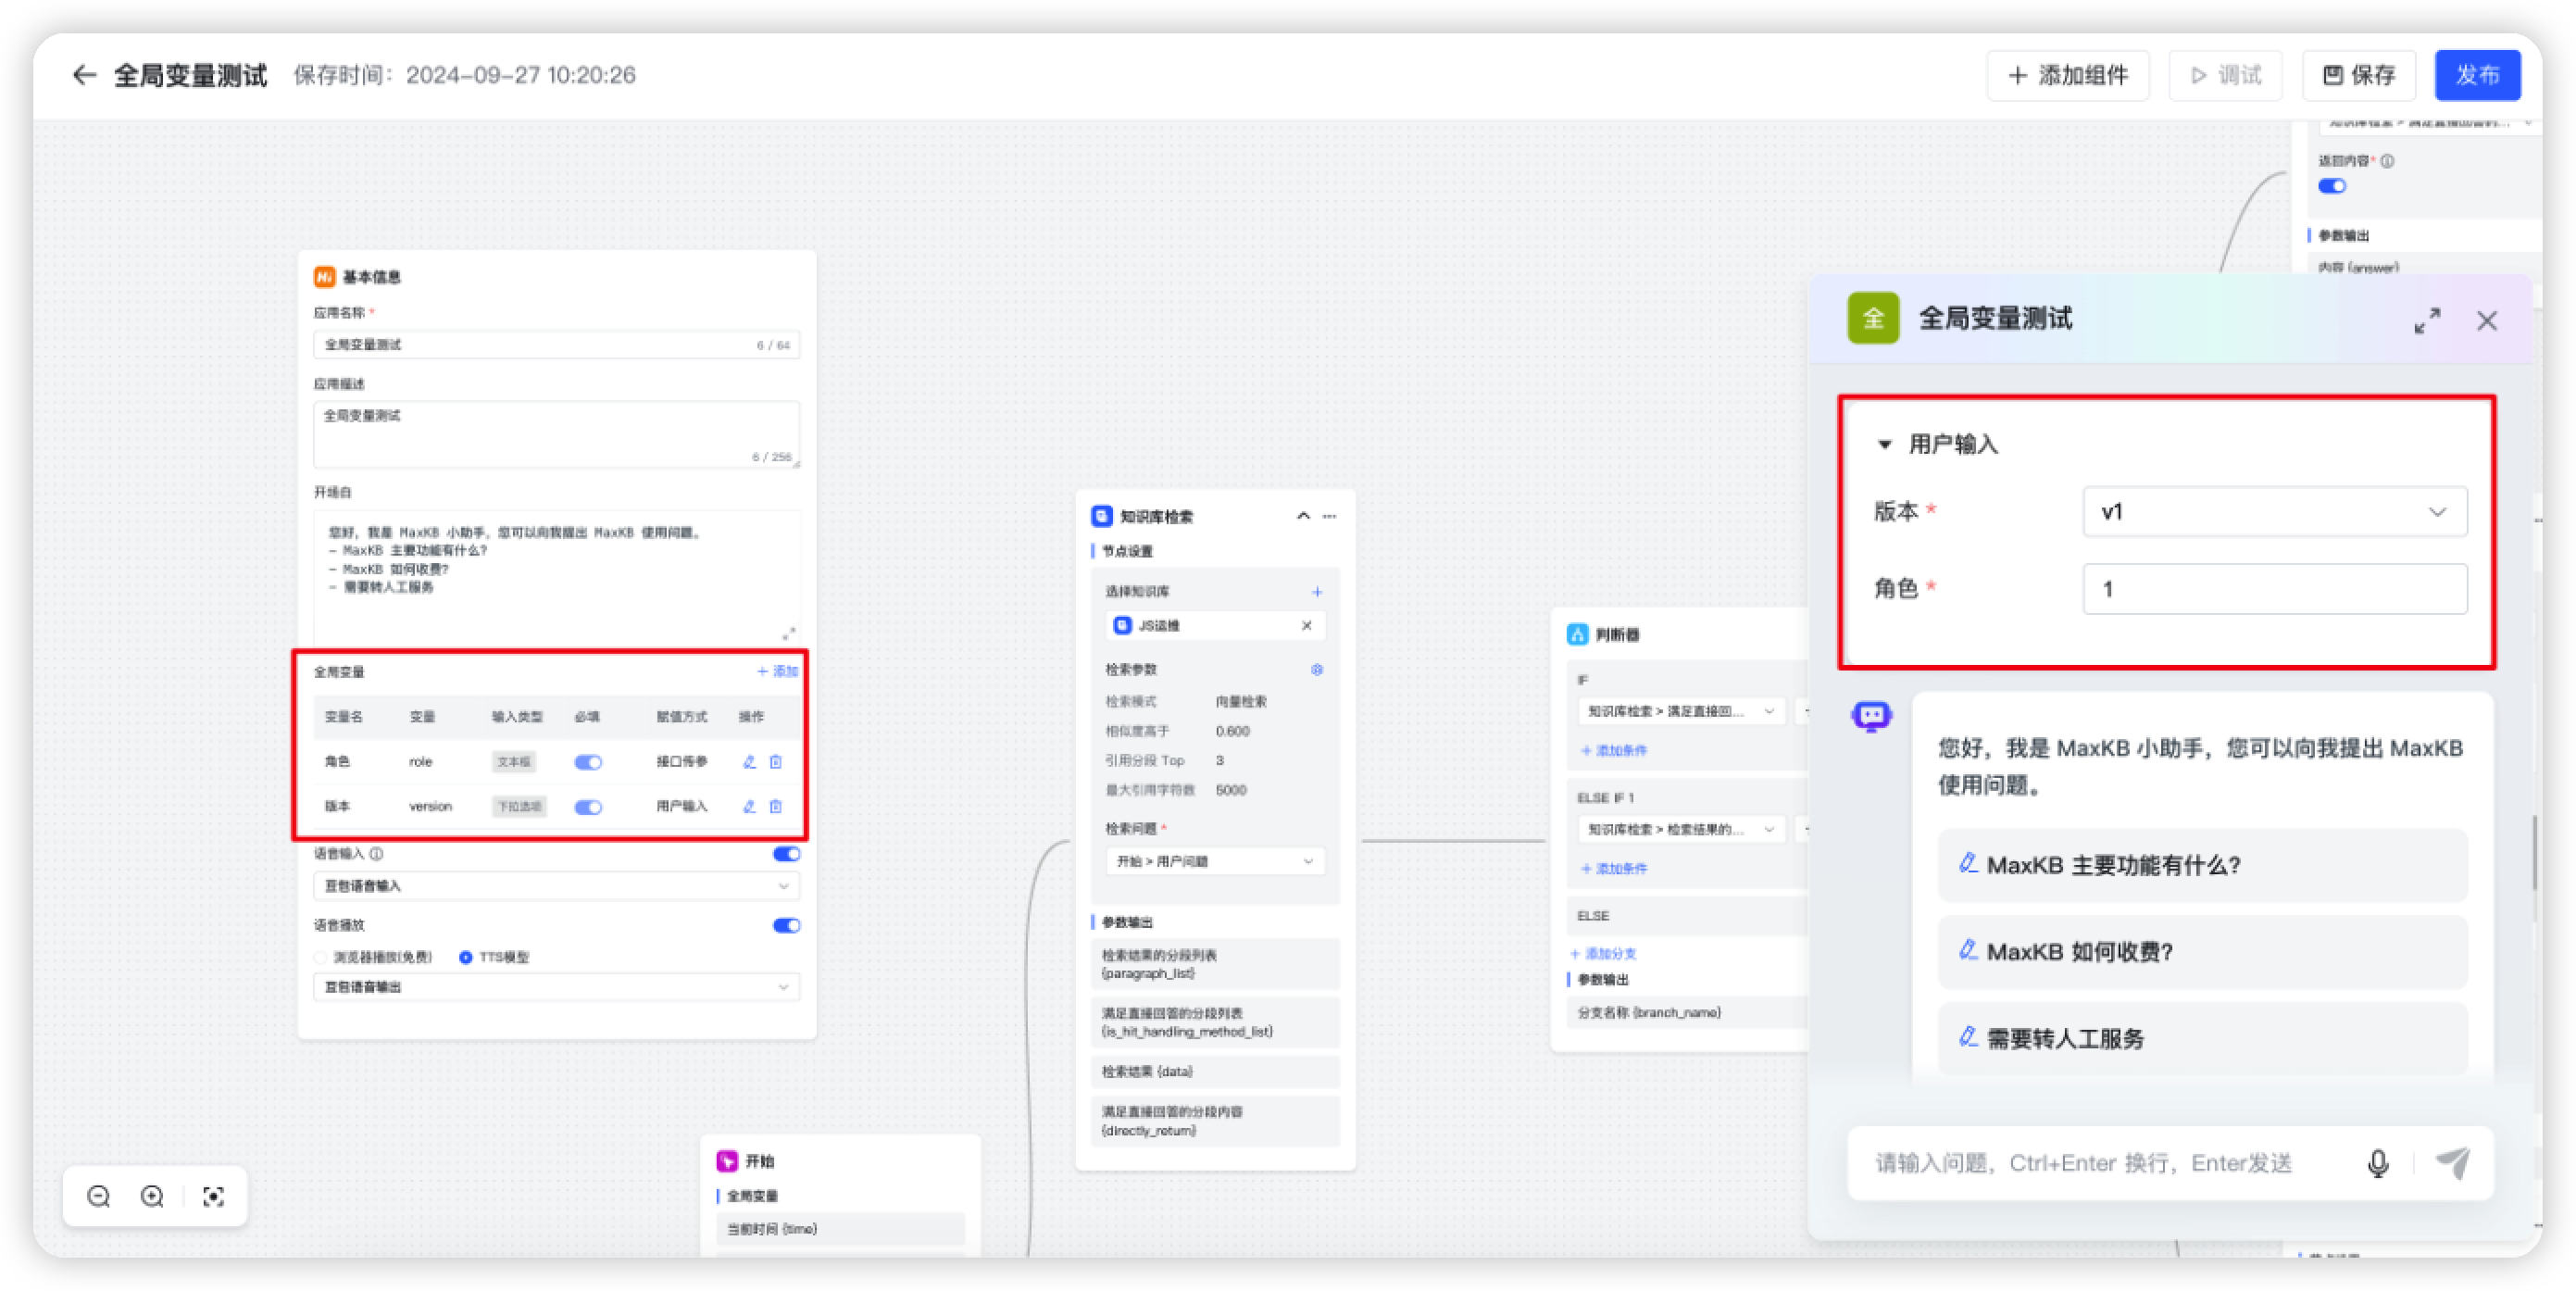The image size is (2576, 1291).
Task: Add a global variable via 添加
Action: pos(777,671)
